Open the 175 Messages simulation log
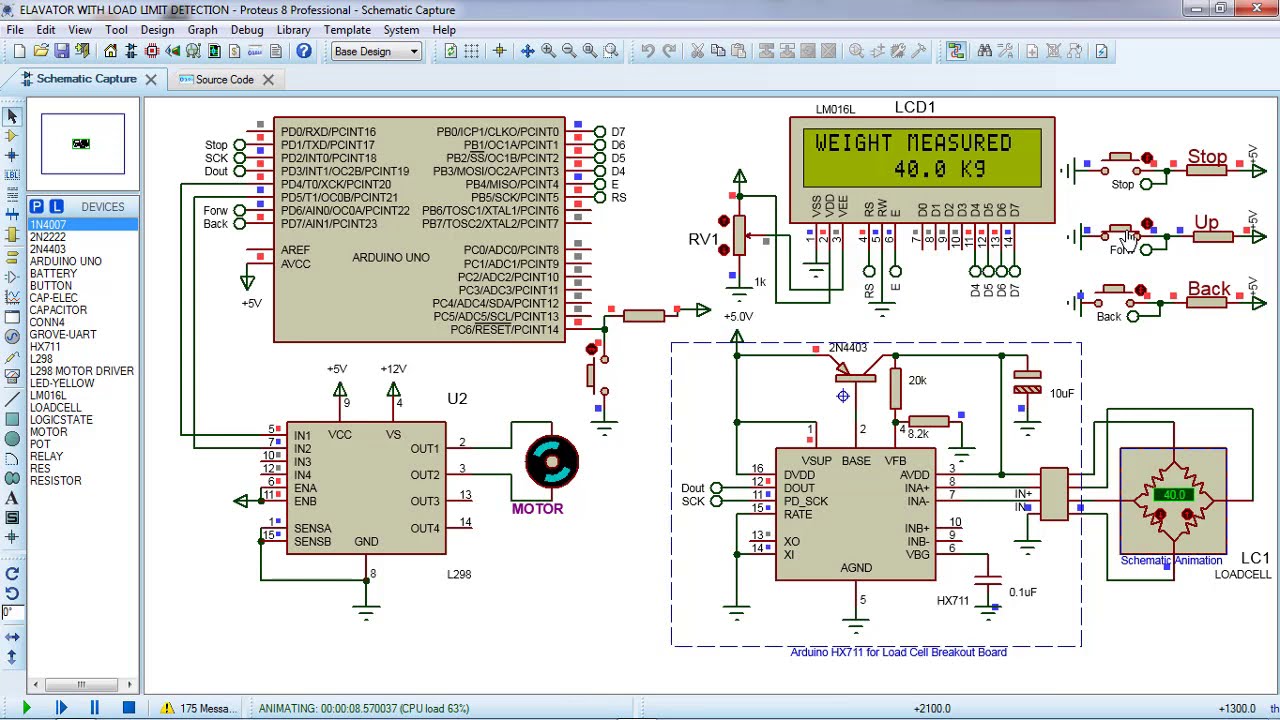The width and height of the screenshot is (1280, 720). pyautogui.click(x=199, y=708)
